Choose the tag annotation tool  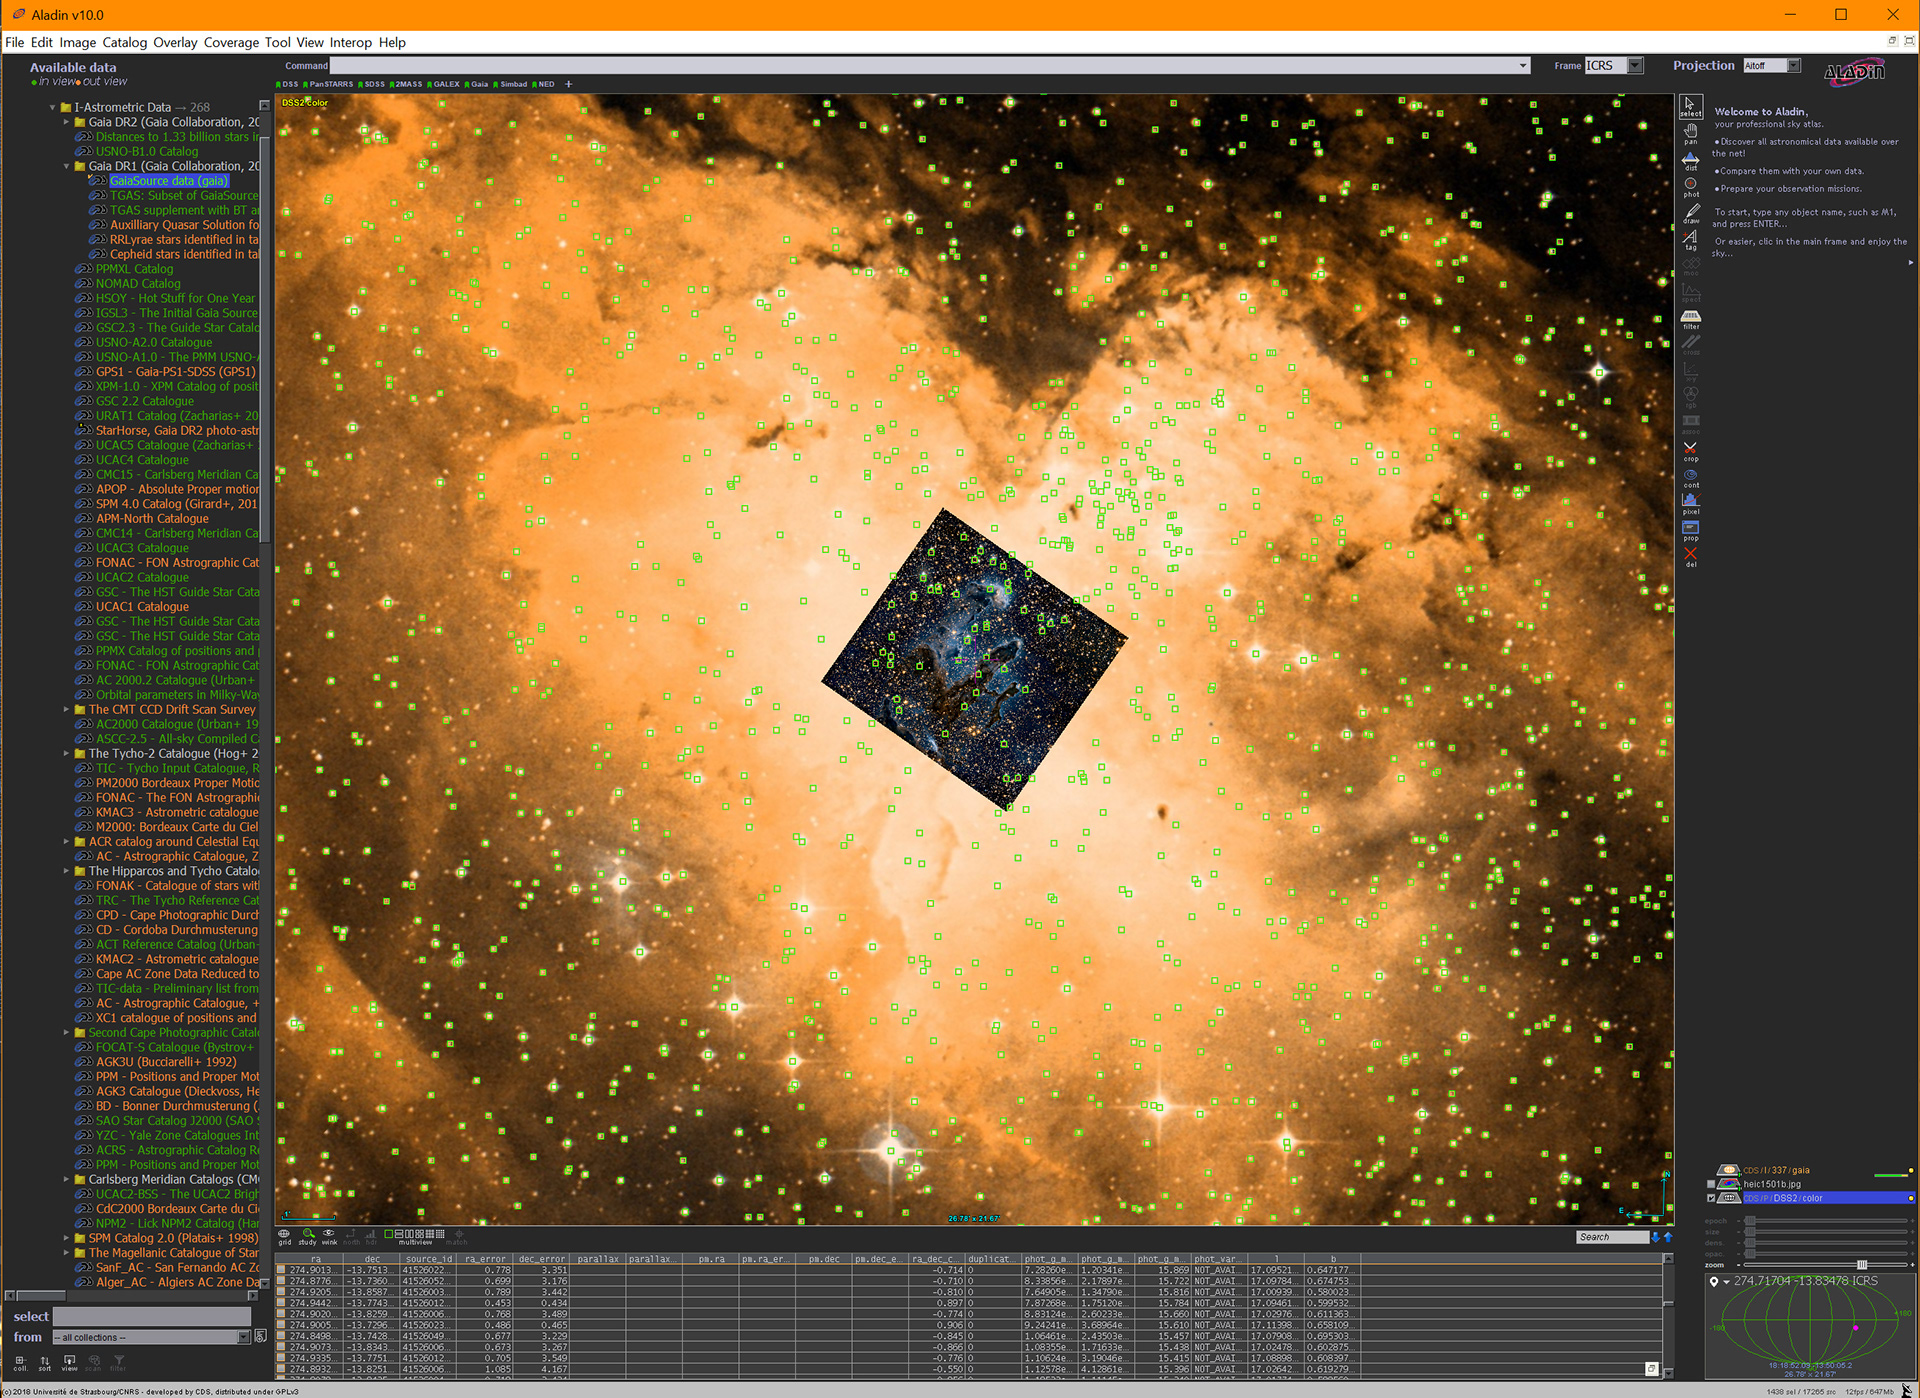click(1690, 240)
